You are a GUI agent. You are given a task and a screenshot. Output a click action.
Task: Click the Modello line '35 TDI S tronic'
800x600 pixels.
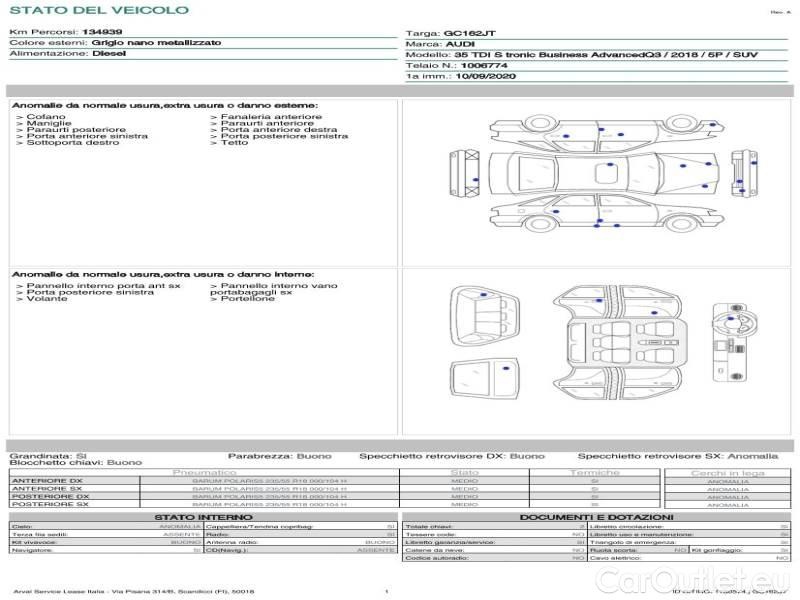pyautogui.click(x=606, y=55)
